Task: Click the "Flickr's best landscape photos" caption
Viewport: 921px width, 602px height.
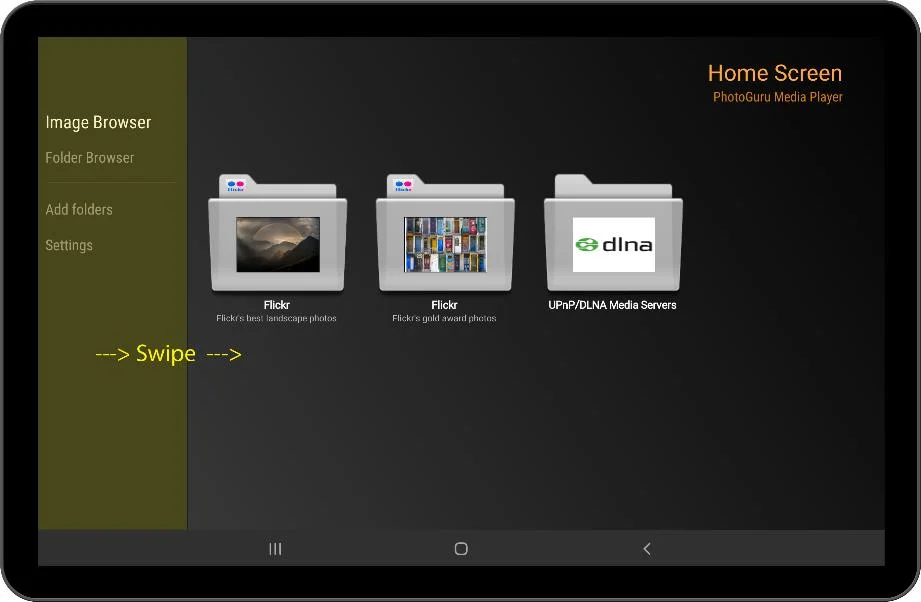Action: (276, 318)
